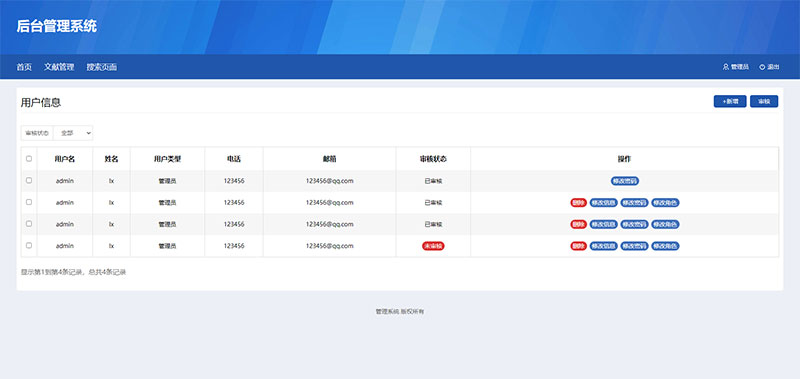Tick checkbox of the row with only 修改密码
The image size is (800, 379).
29,181
